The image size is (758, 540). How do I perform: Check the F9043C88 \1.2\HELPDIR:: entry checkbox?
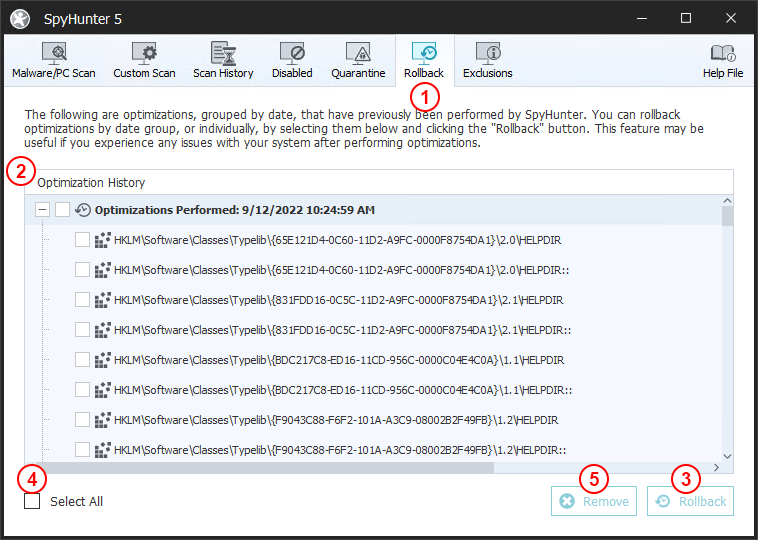83,450
